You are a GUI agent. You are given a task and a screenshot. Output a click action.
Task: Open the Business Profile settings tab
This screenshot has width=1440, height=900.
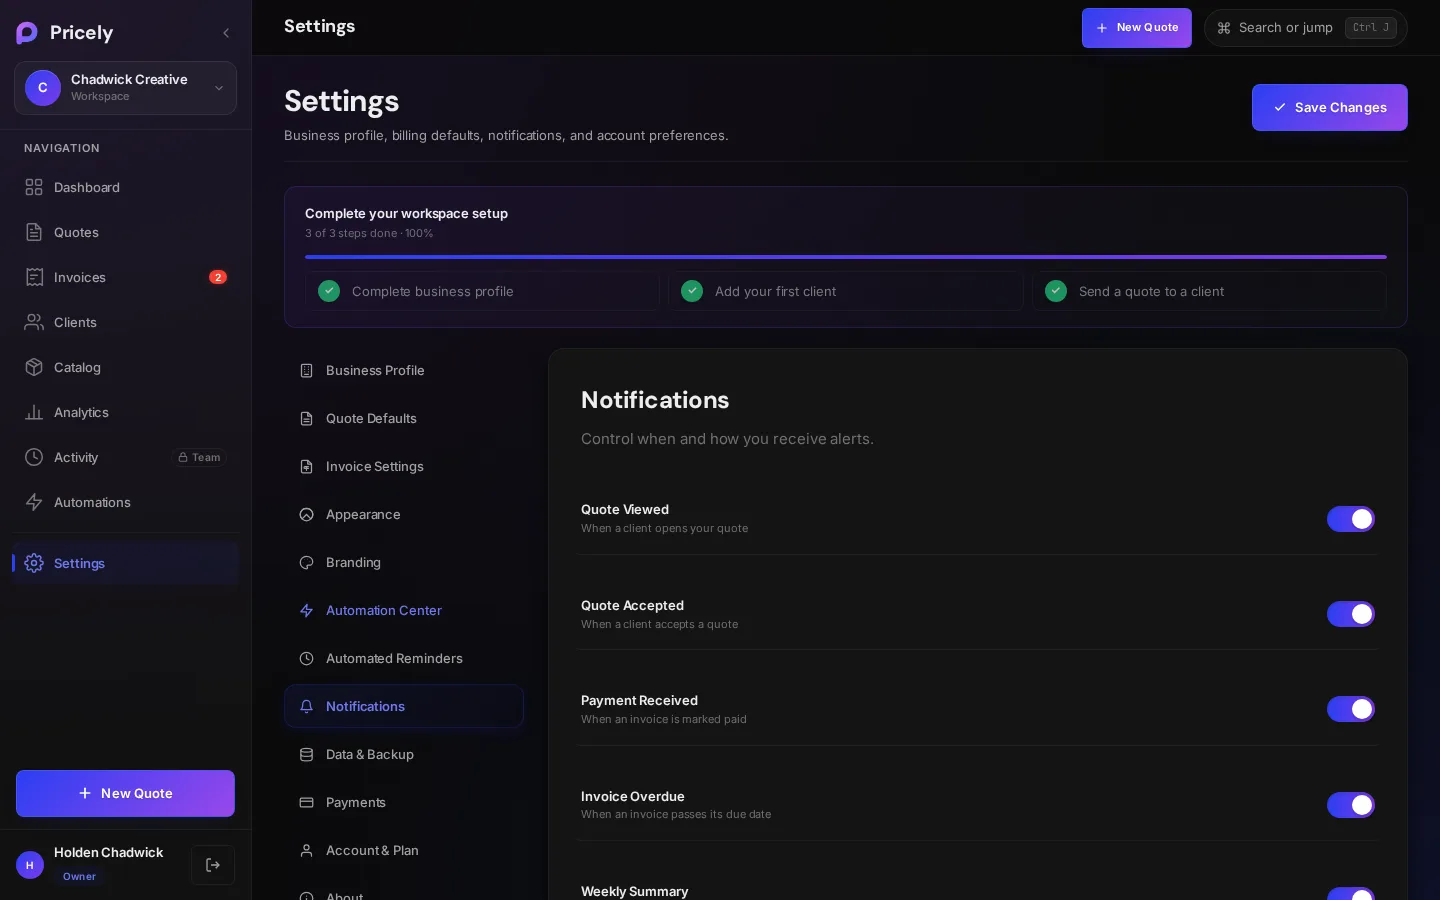[404, 370]
